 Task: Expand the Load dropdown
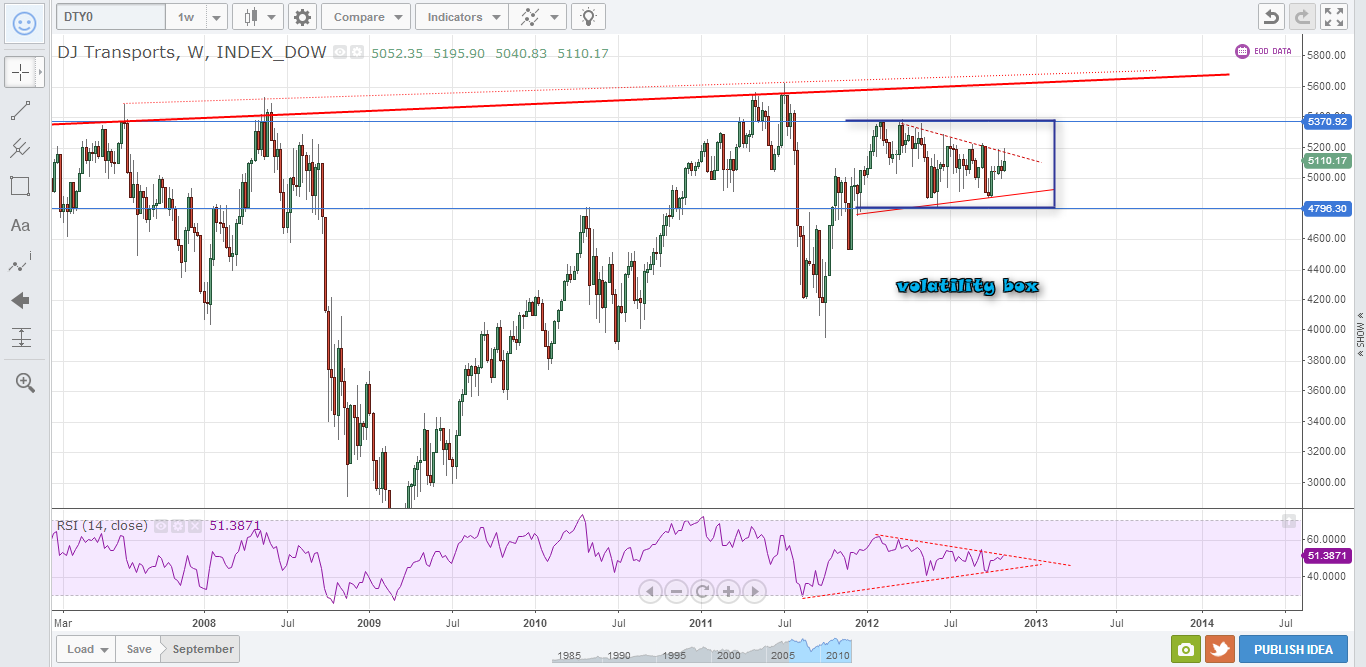pyautogui.click(x=86, y=649)
